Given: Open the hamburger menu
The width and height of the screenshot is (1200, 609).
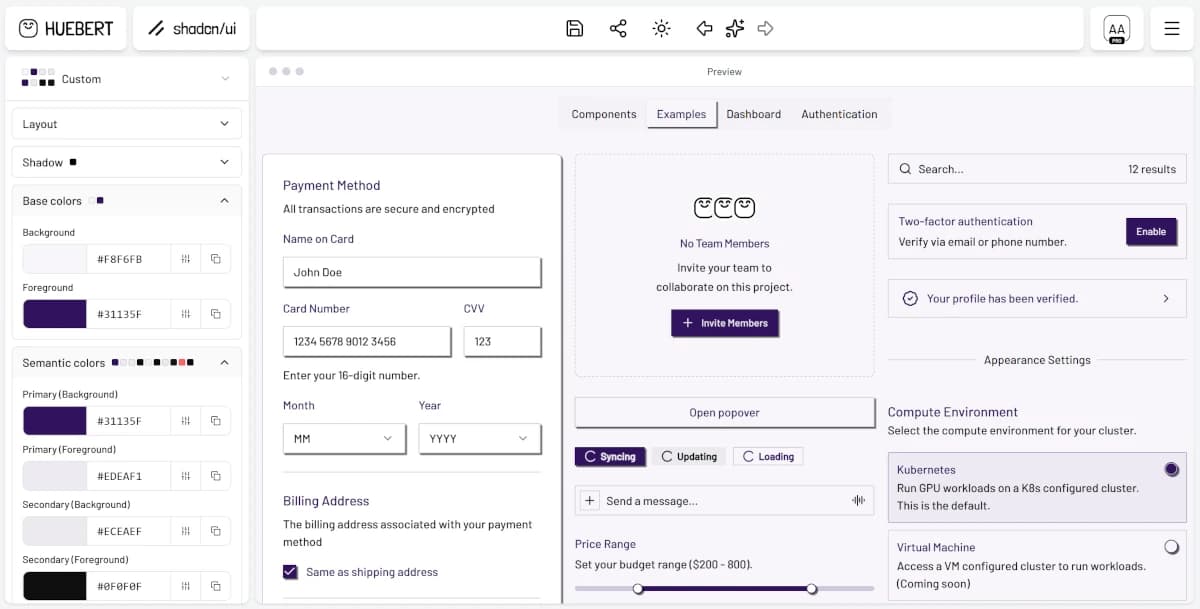Looking at the screenshot, I should coord(1171,28).
